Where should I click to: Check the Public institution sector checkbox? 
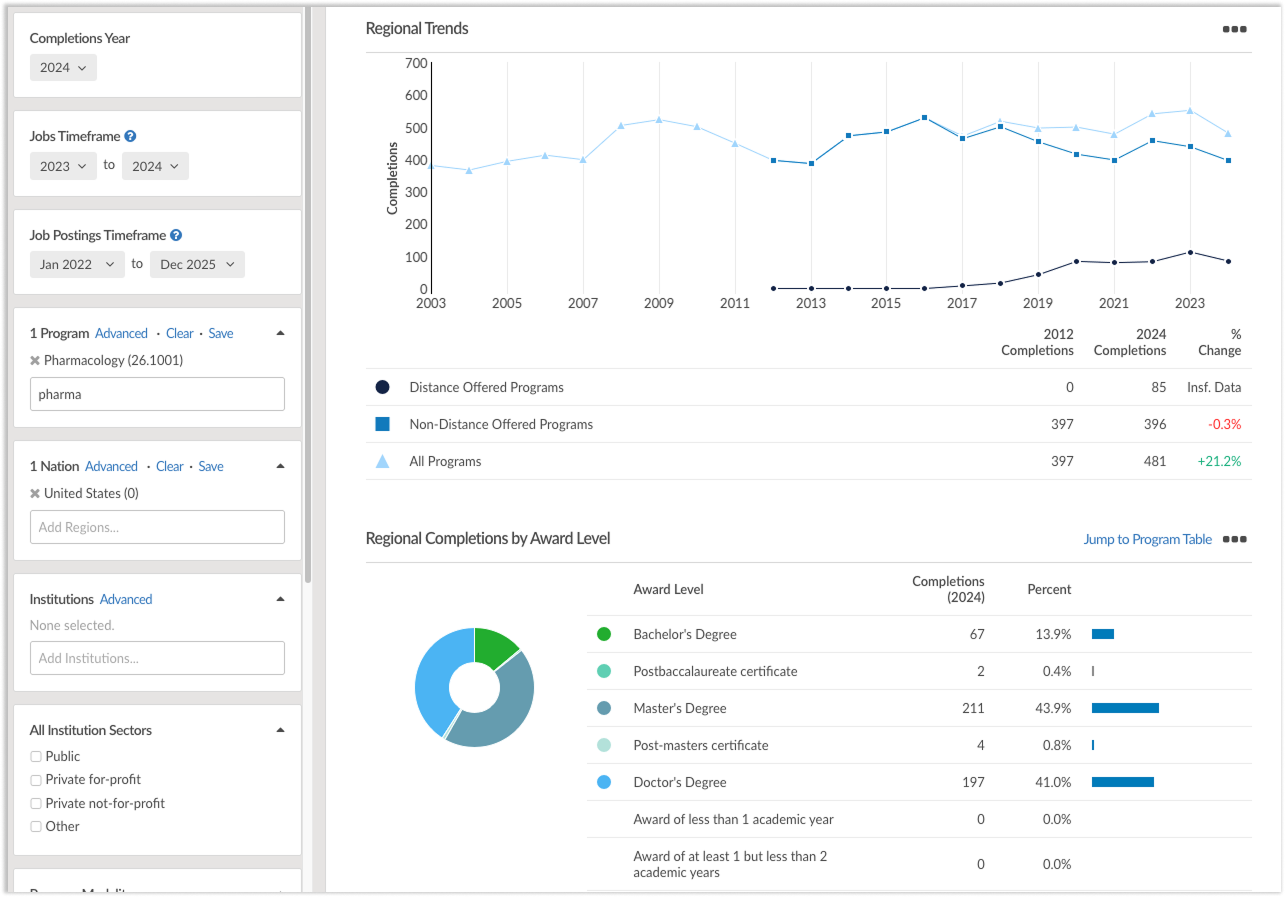click(x=36, y=756)
